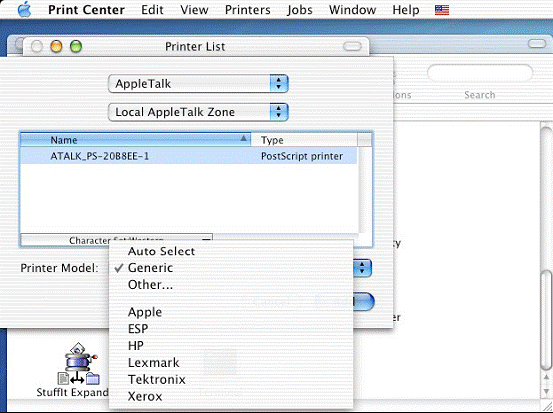The height and width of the screenshot is (413, 553).
Task: Click the Printer List toolbar toggle pill
Action: [352, 46]
